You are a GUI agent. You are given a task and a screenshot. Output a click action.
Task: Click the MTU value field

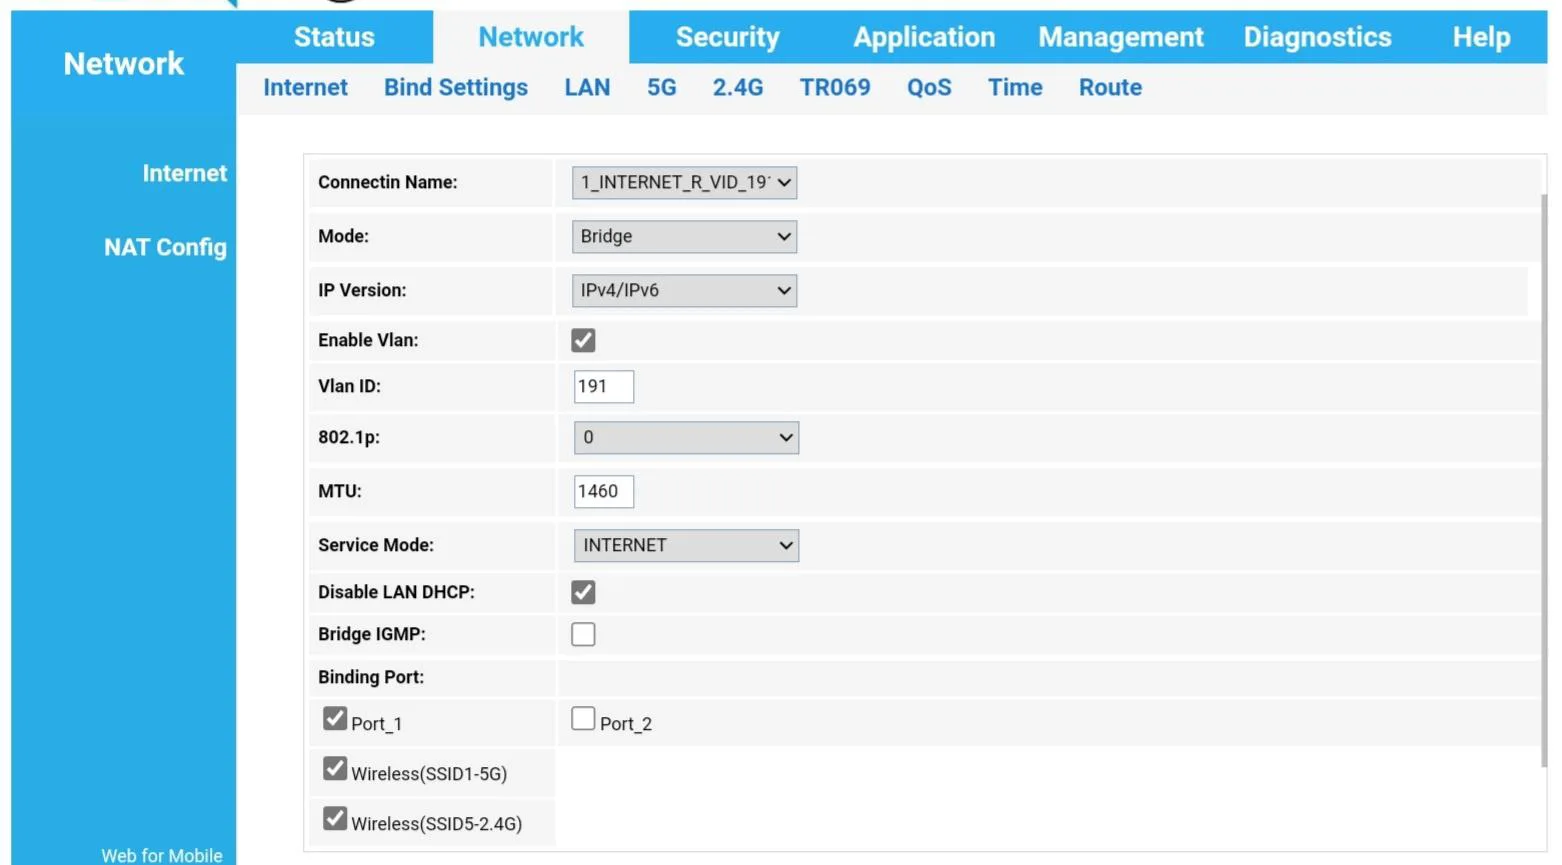coord(603,492)
